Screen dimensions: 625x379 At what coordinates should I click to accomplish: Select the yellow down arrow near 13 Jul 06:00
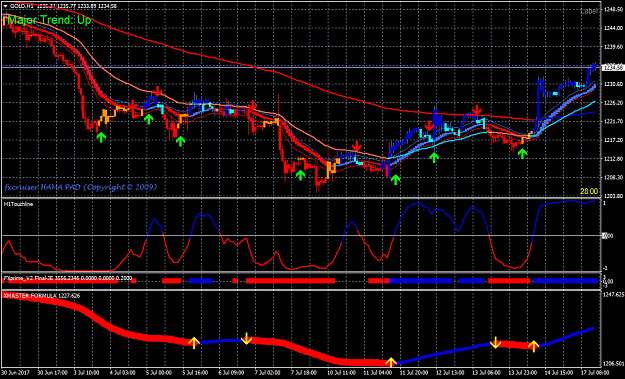tap(495, 343)
